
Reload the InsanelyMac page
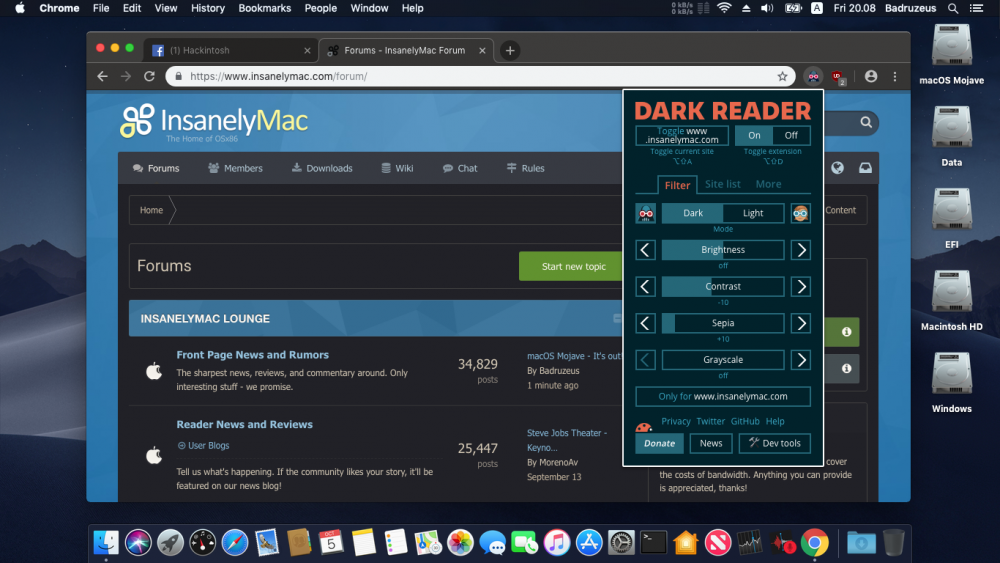pos(149,77)
